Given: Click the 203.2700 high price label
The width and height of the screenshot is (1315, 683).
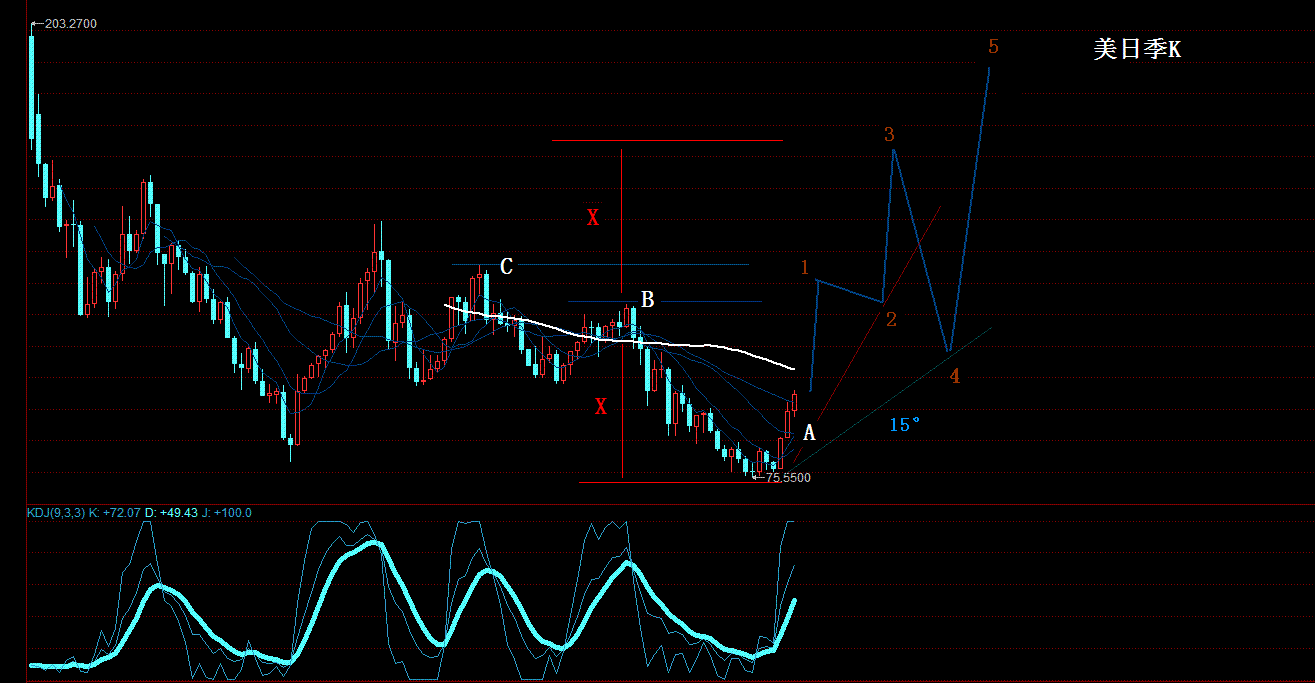Looking at the screenshot, I should [x=71, y=23].
